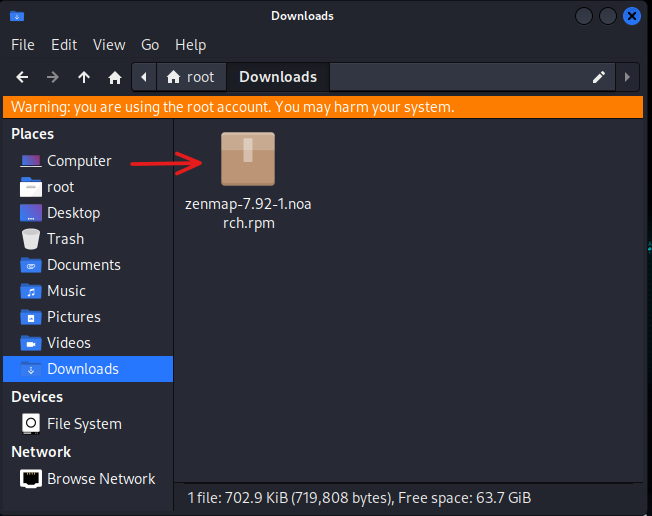Open root folder in the sidebar
Screen dimensions: 652x516
(x=88, y=187)
